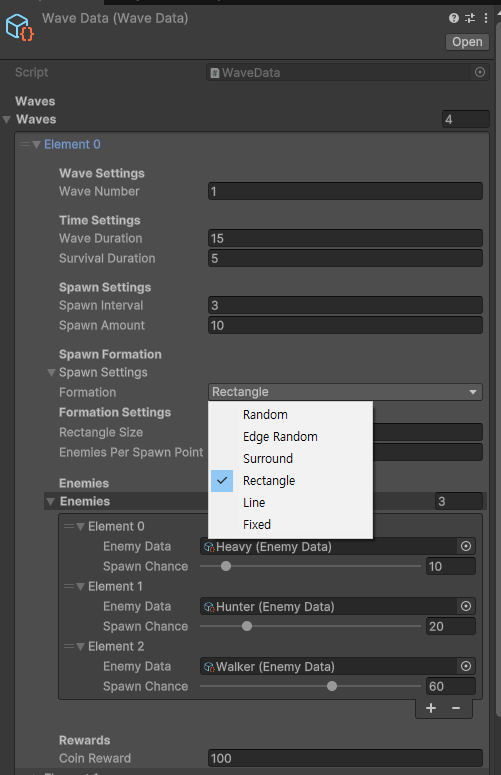Viewport: 501px width, 775px height.
Task: Adjust the Heavy spawn chance slider
Action: [x=310, y=566]
